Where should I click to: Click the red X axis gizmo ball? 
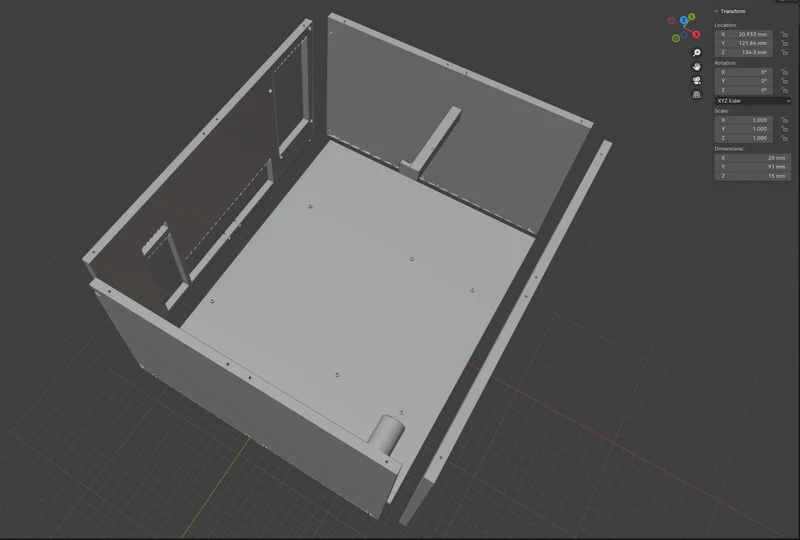(x=696, y=34)
